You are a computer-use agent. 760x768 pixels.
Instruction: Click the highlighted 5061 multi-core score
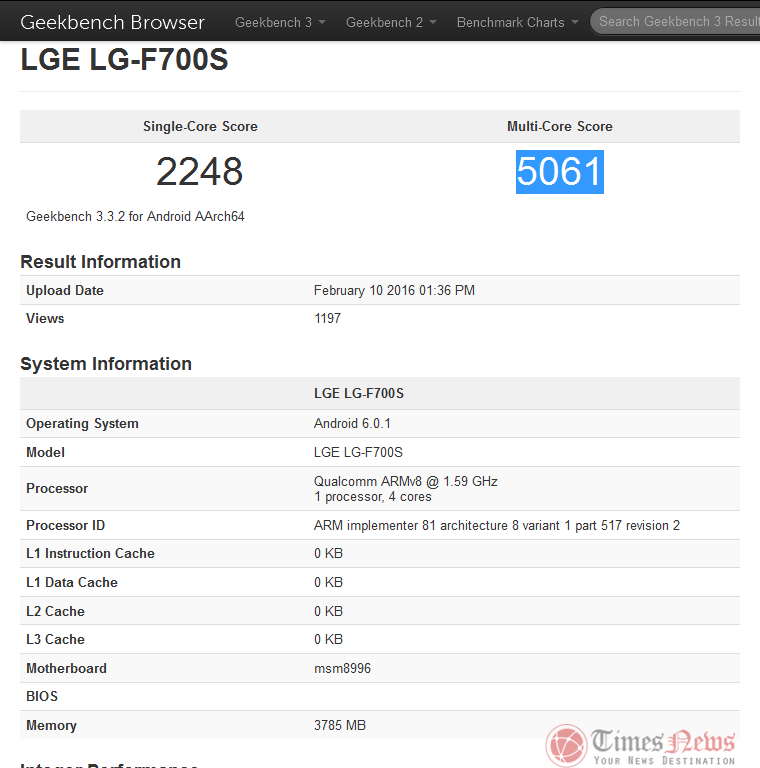point(559,172)
